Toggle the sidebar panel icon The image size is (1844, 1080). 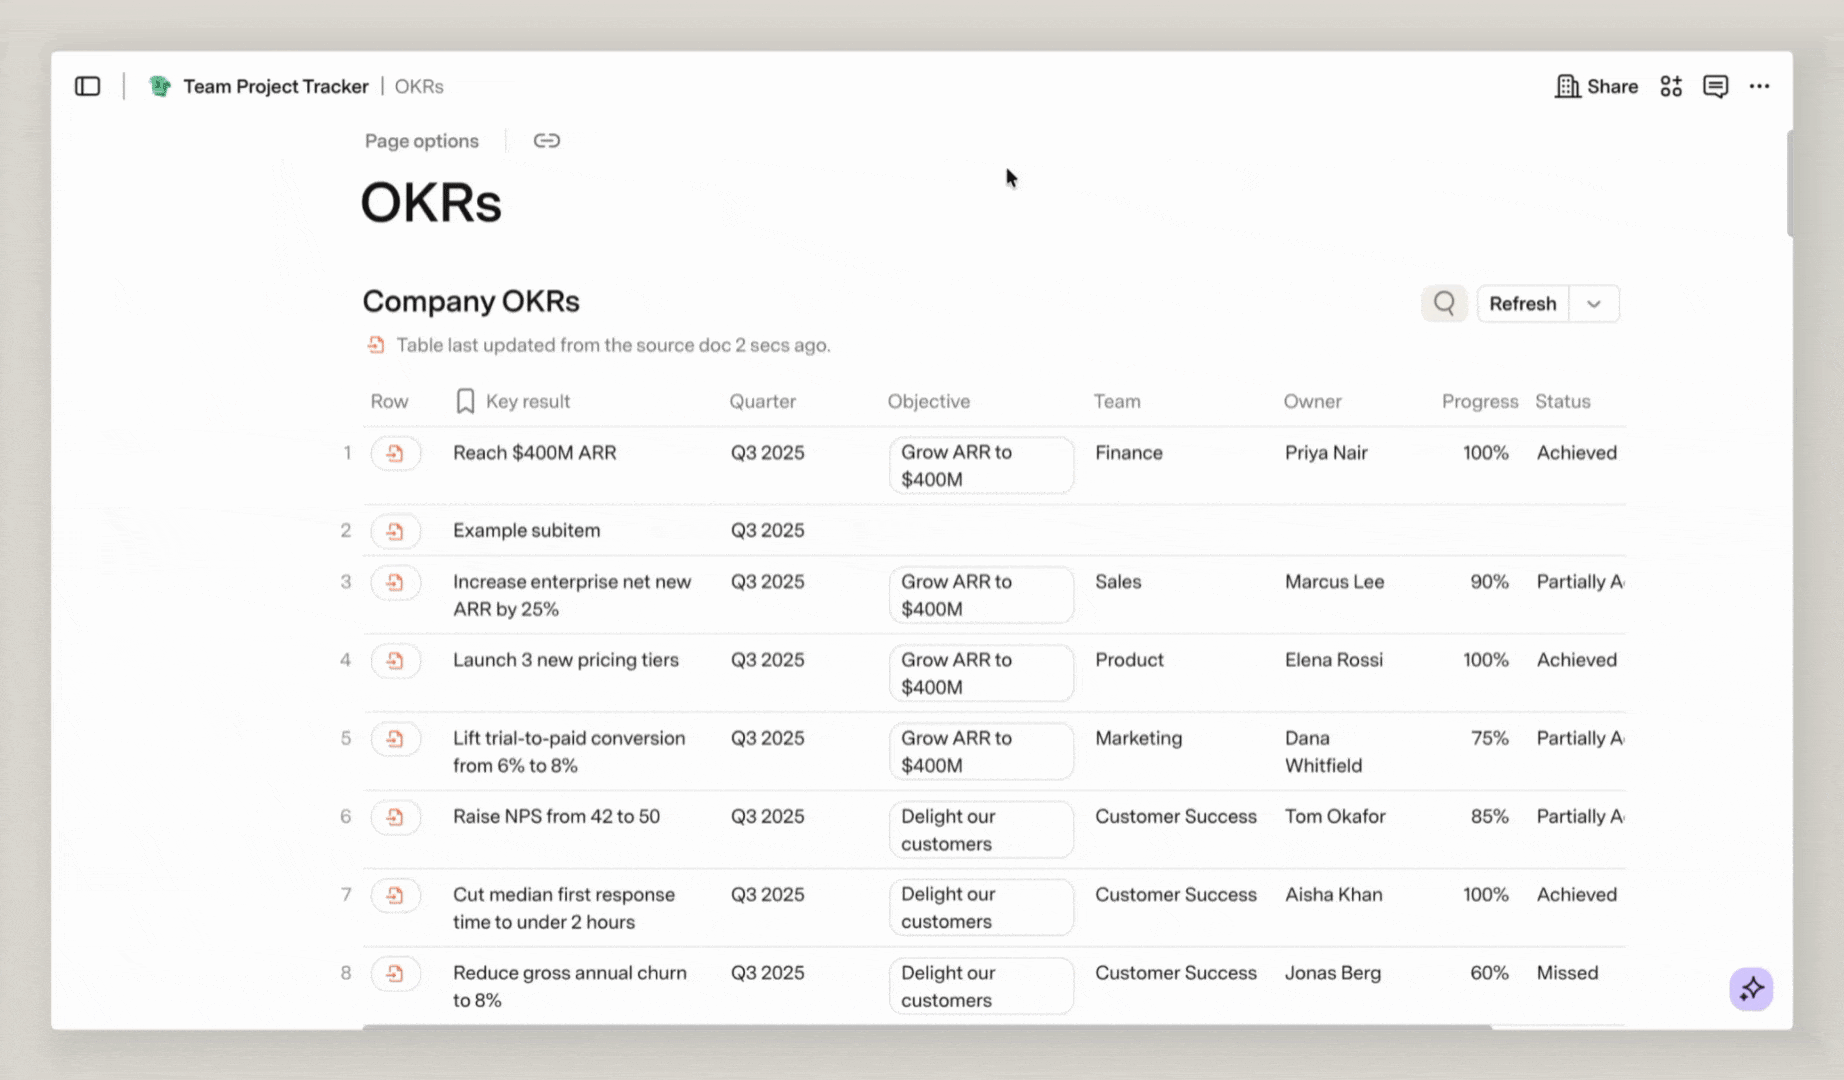pos(88,86)
